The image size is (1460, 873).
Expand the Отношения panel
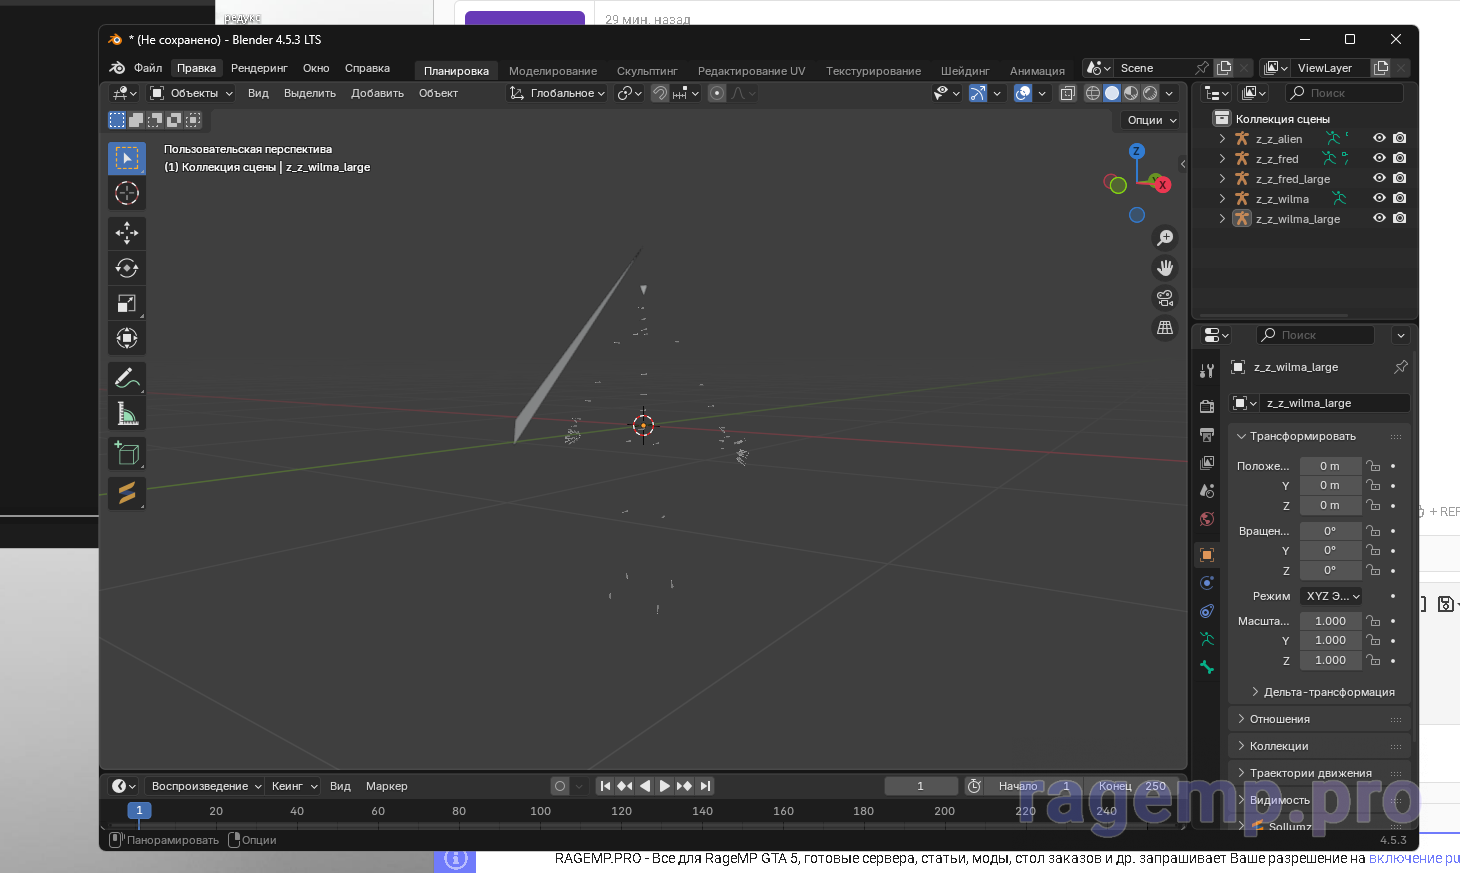coord(1279,719)
